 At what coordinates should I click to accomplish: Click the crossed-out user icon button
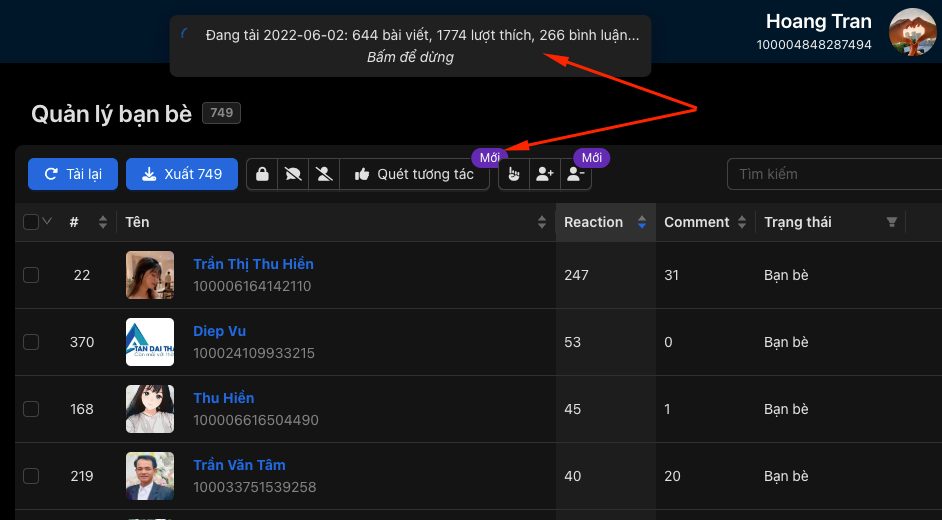click(x=324, y=174)
